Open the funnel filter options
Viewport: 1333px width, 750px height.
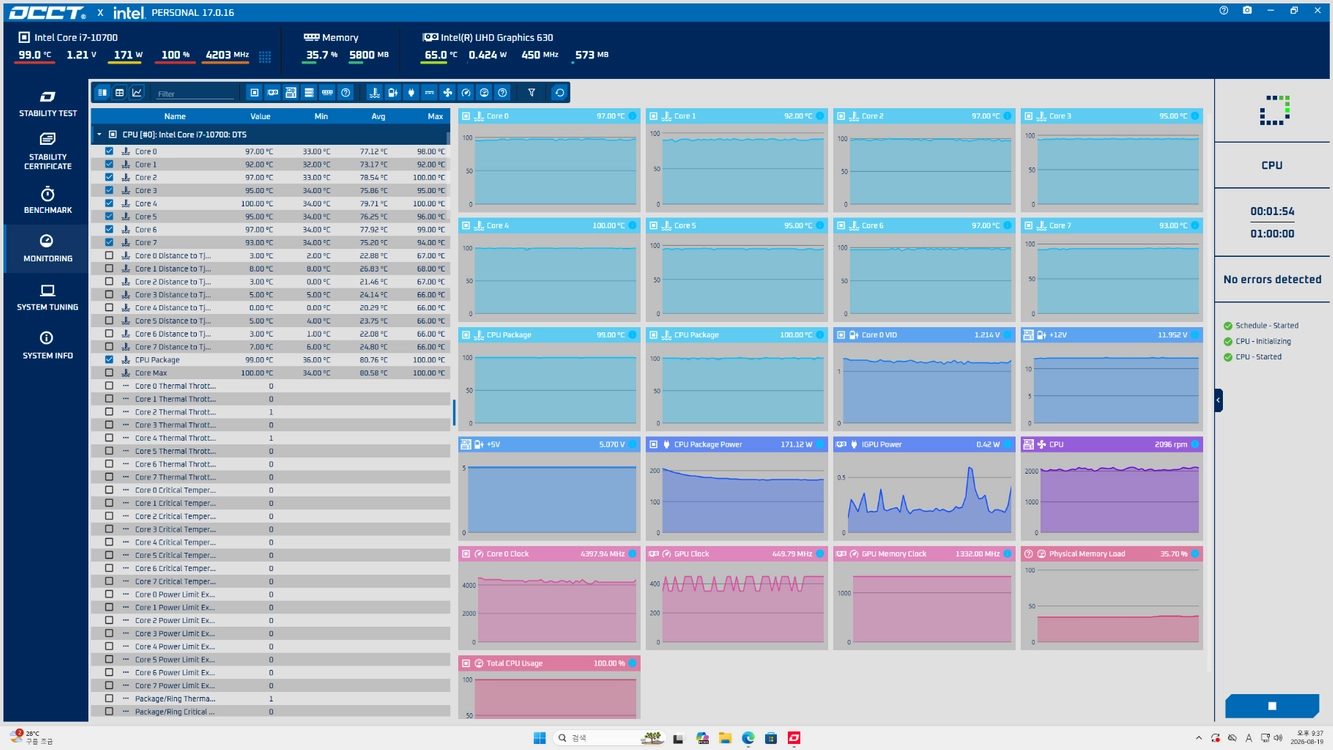[x=531, y=93]
